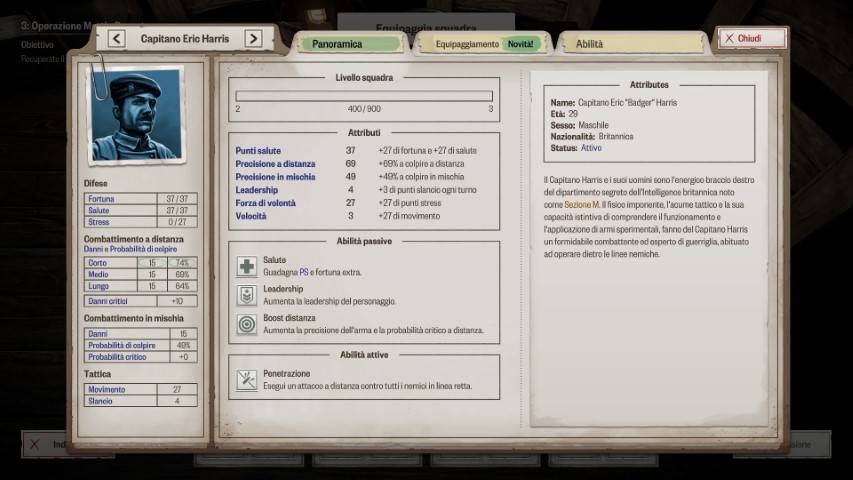Click the Leadership passive ability badge icon
The image size is (853, 480).
click(x=246, y=295)
